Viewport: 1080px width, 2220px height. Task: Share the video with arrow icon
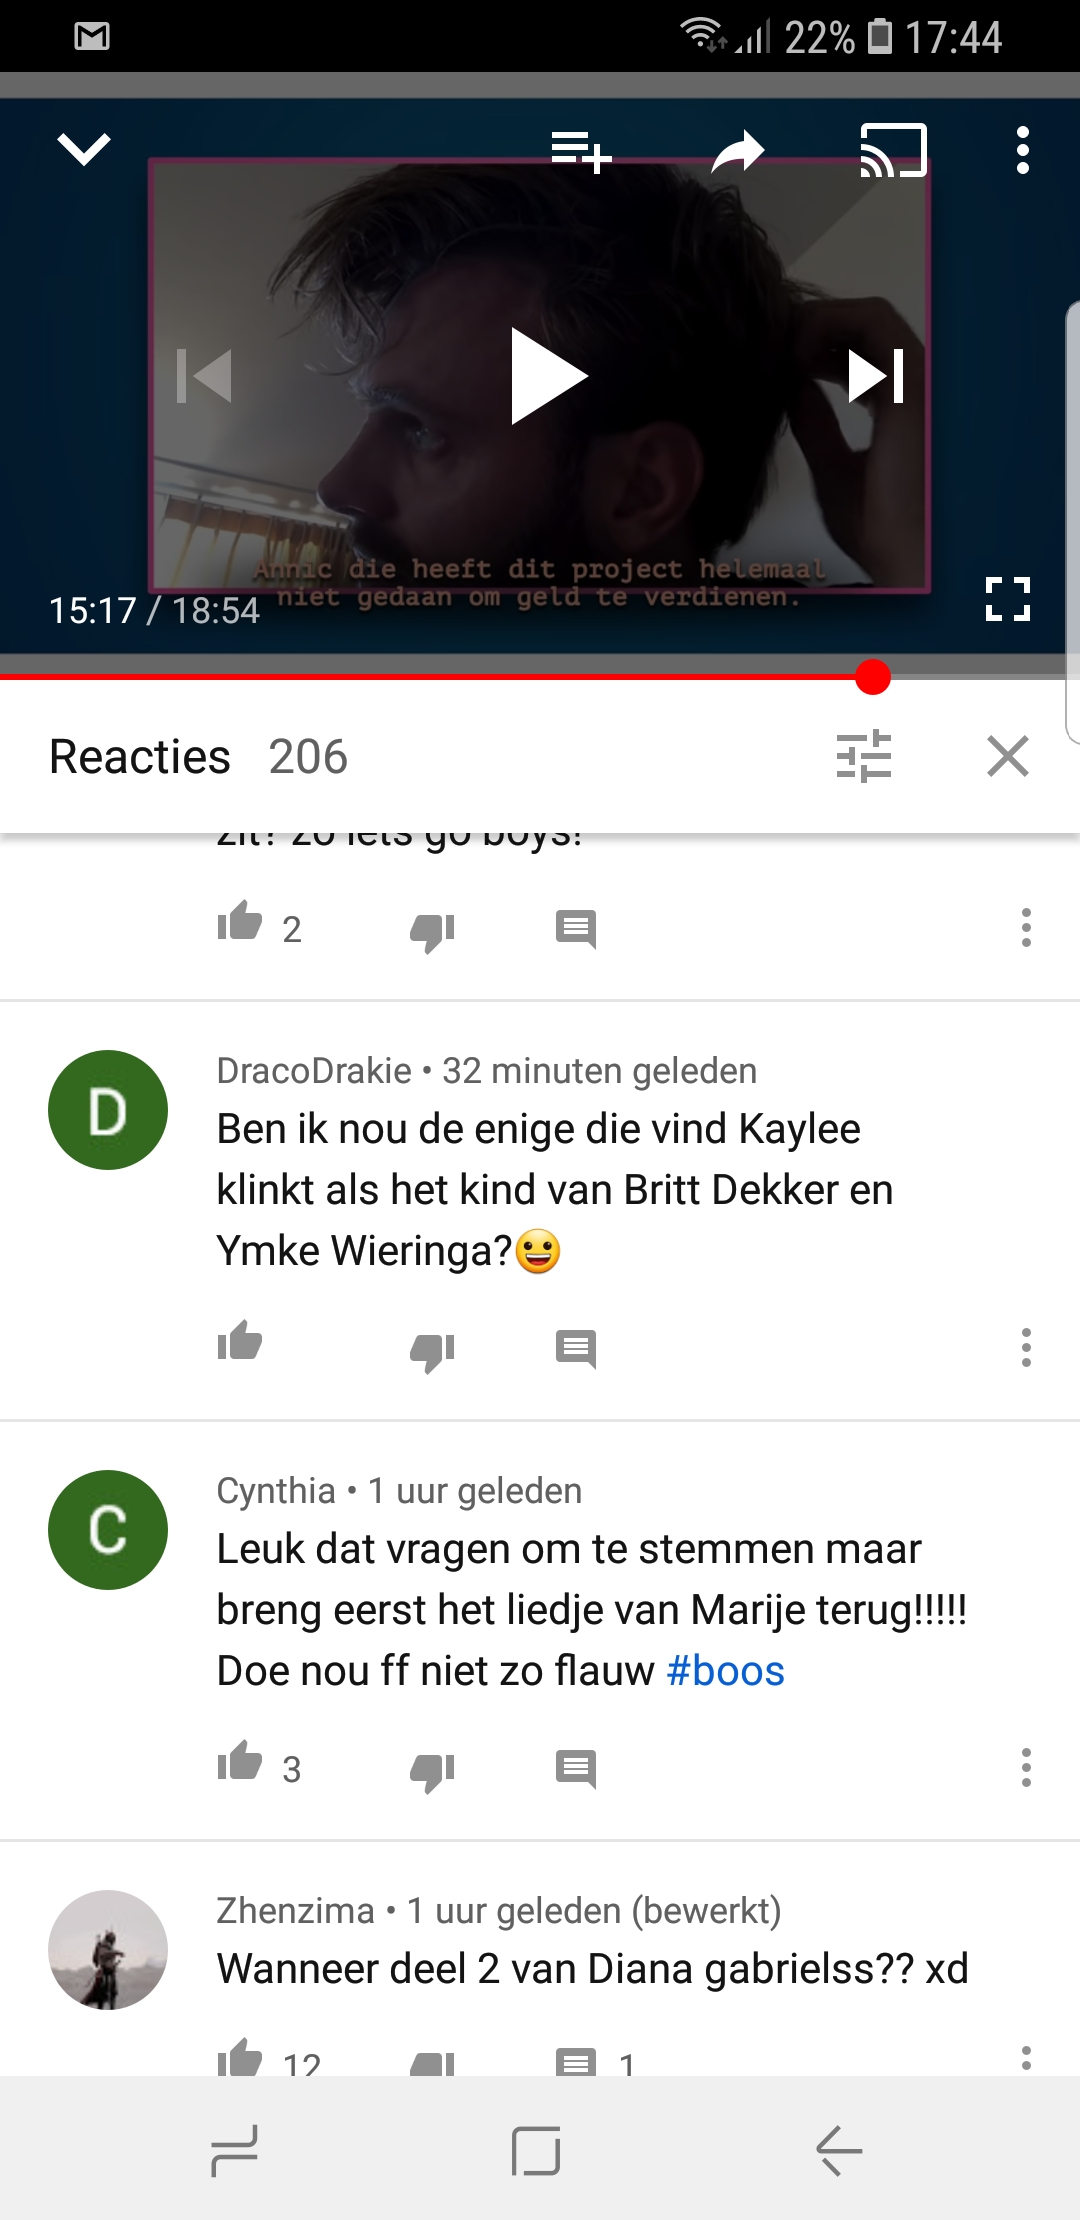coord(738,152)
